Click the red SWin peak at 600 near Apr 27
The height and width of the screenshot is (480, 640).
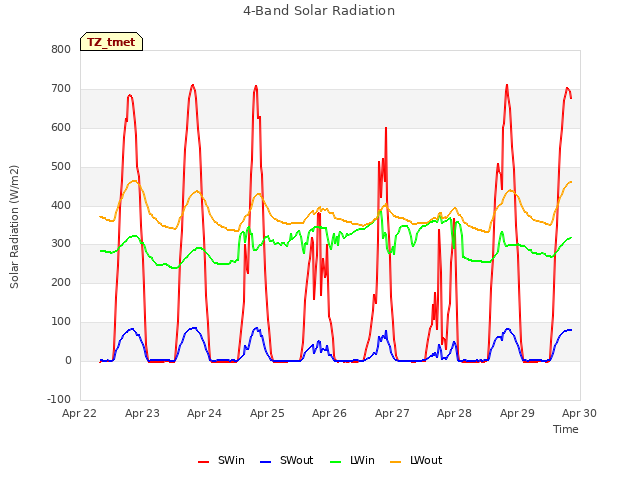386,128
